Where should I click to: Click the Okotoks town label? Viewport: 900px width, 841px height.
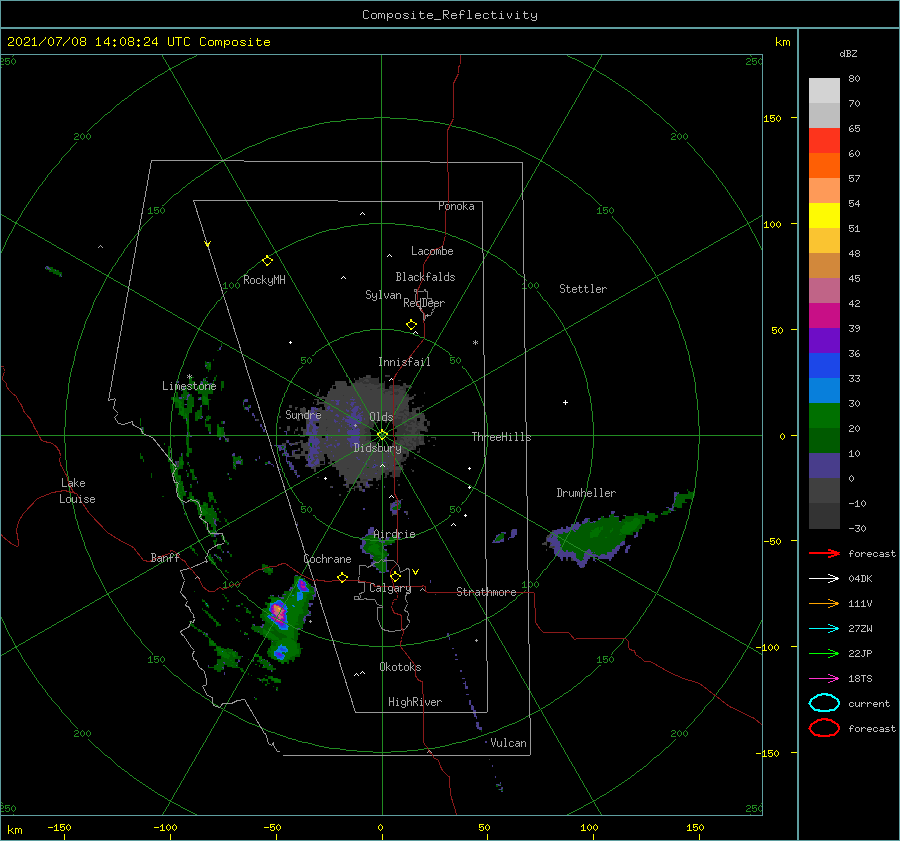400,668
